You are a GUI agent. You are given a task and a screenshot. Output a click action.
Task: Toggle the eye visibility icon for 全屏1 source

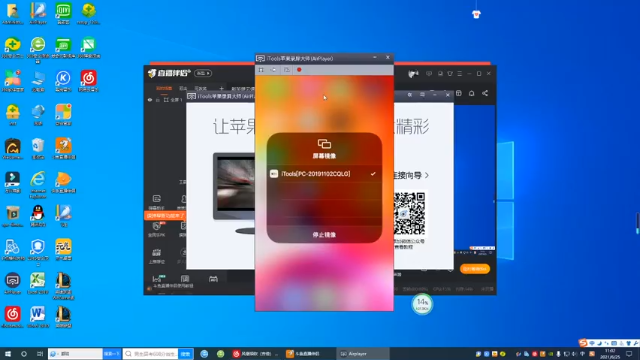[x=150, y=100]
